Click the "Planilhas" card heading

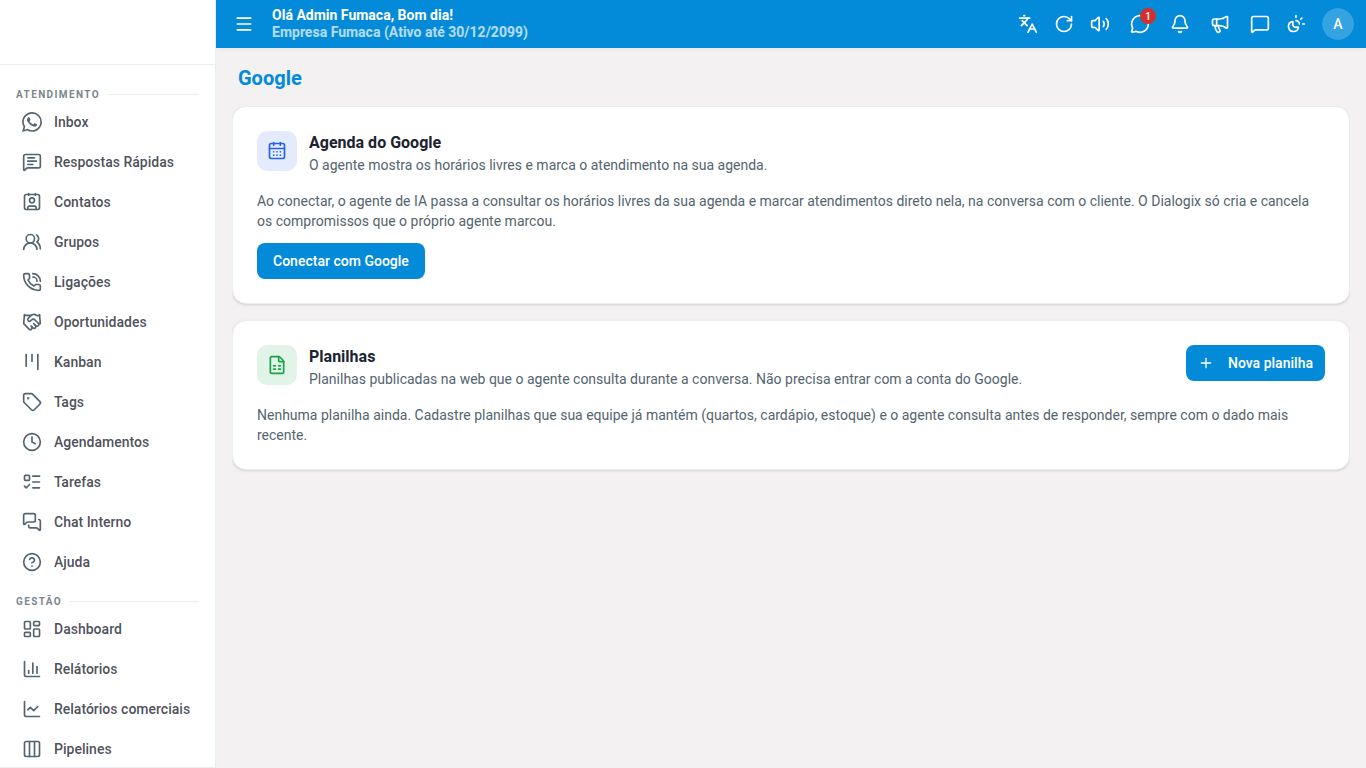pos(342,356)
